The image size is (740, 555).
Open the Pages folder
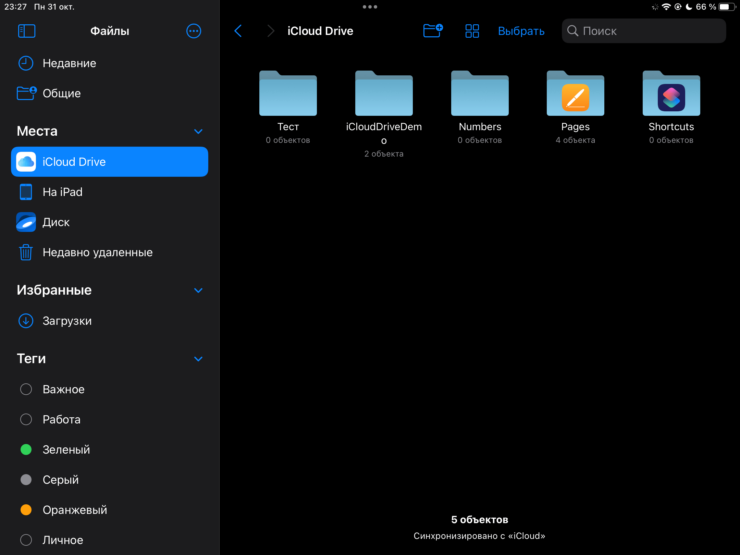click(x=575, y=96)
